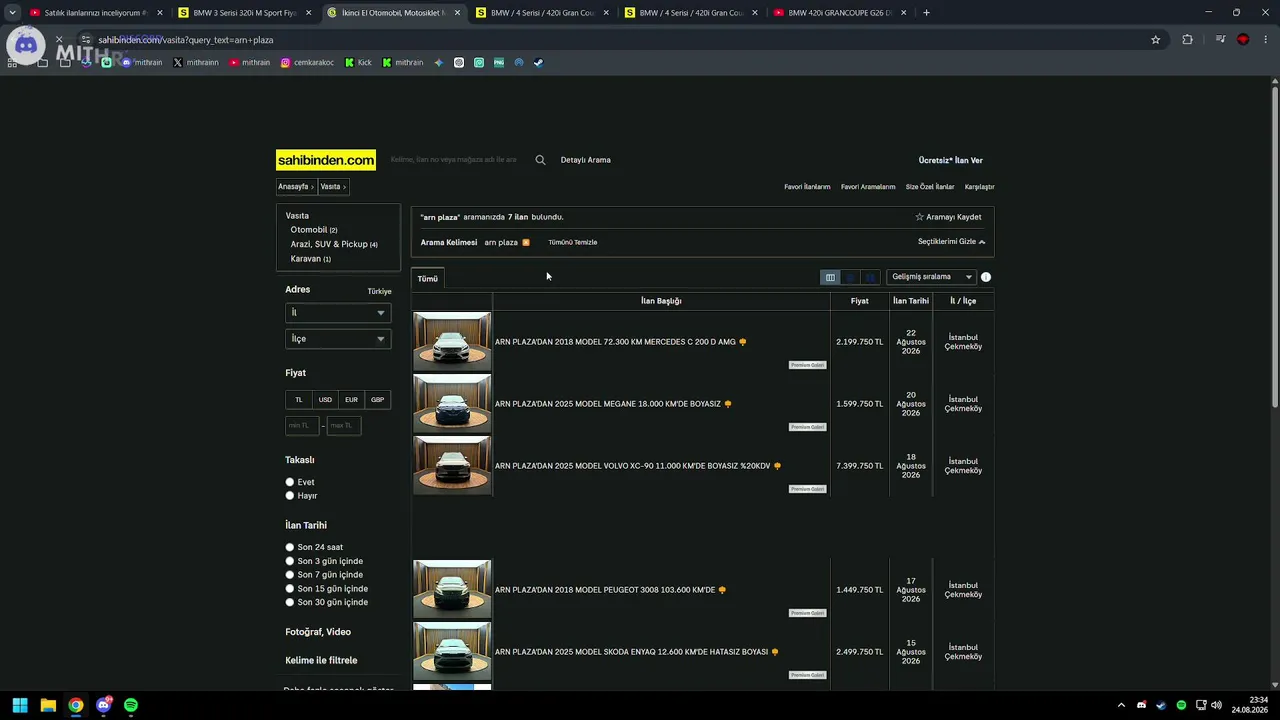Open Discord from the taskbar
This screenshot has height=720, width=1280.
pyautogui.click(x=103, y=705)
